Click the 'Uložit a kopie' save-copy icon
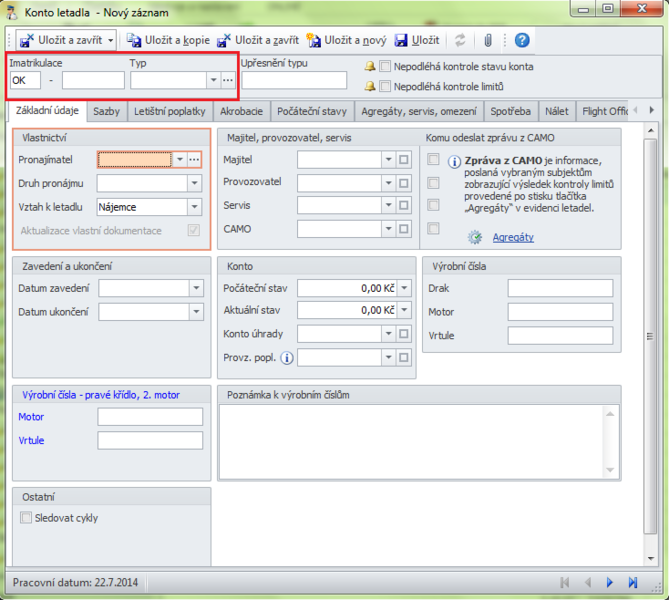This screenshot has height=600, width=669. coord(134,40)
